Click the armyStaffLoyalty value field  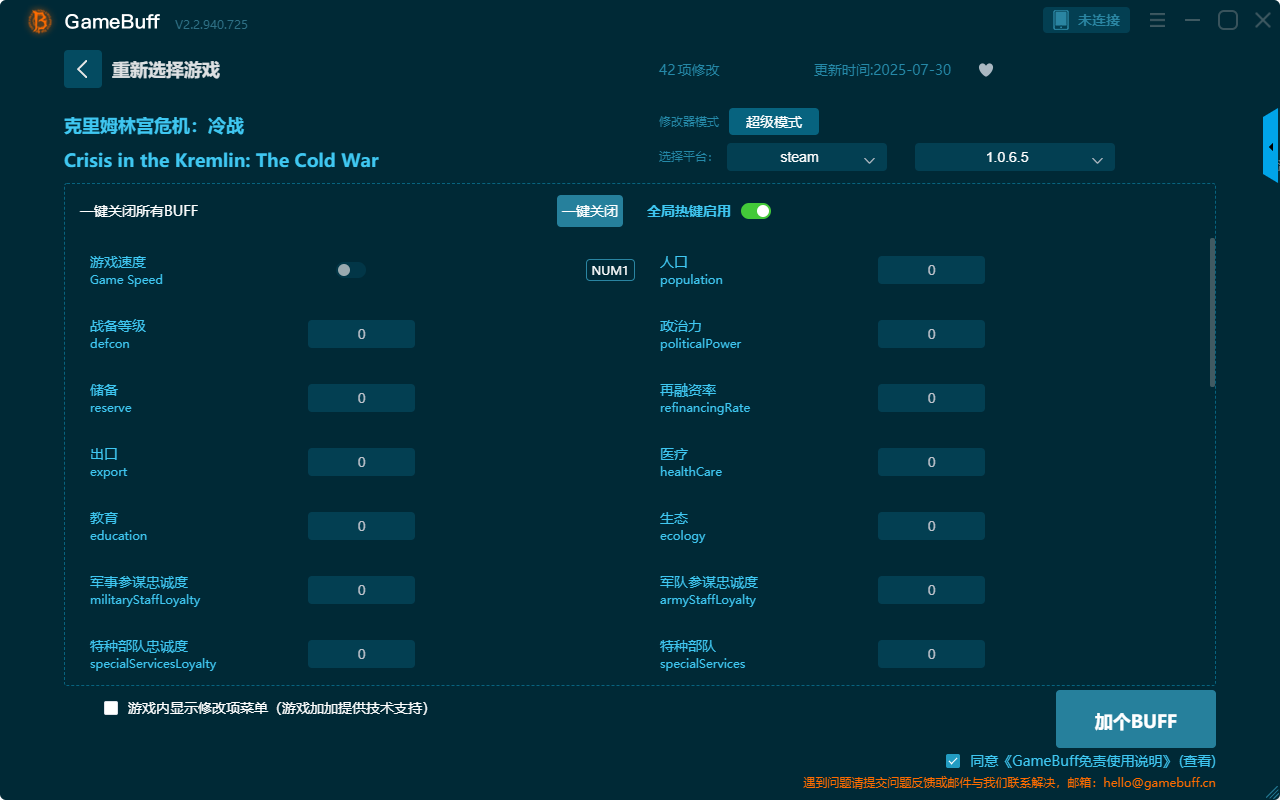(931, 590)
